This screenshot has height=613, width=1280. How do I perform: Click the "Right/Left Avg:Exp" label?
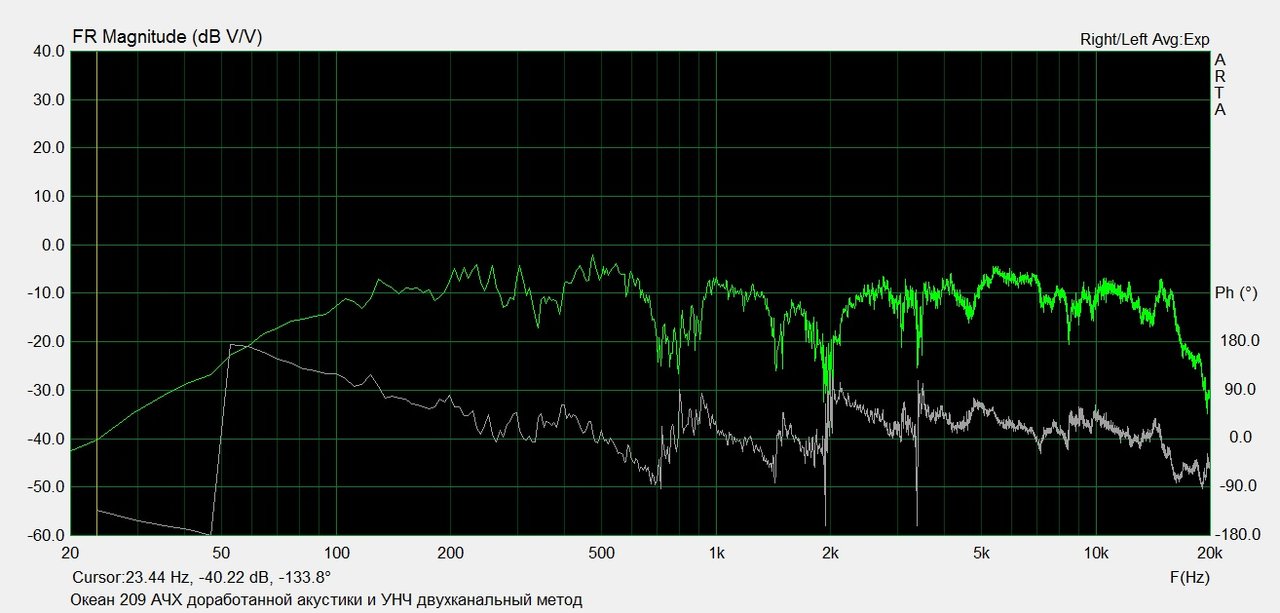[1144, 40]
